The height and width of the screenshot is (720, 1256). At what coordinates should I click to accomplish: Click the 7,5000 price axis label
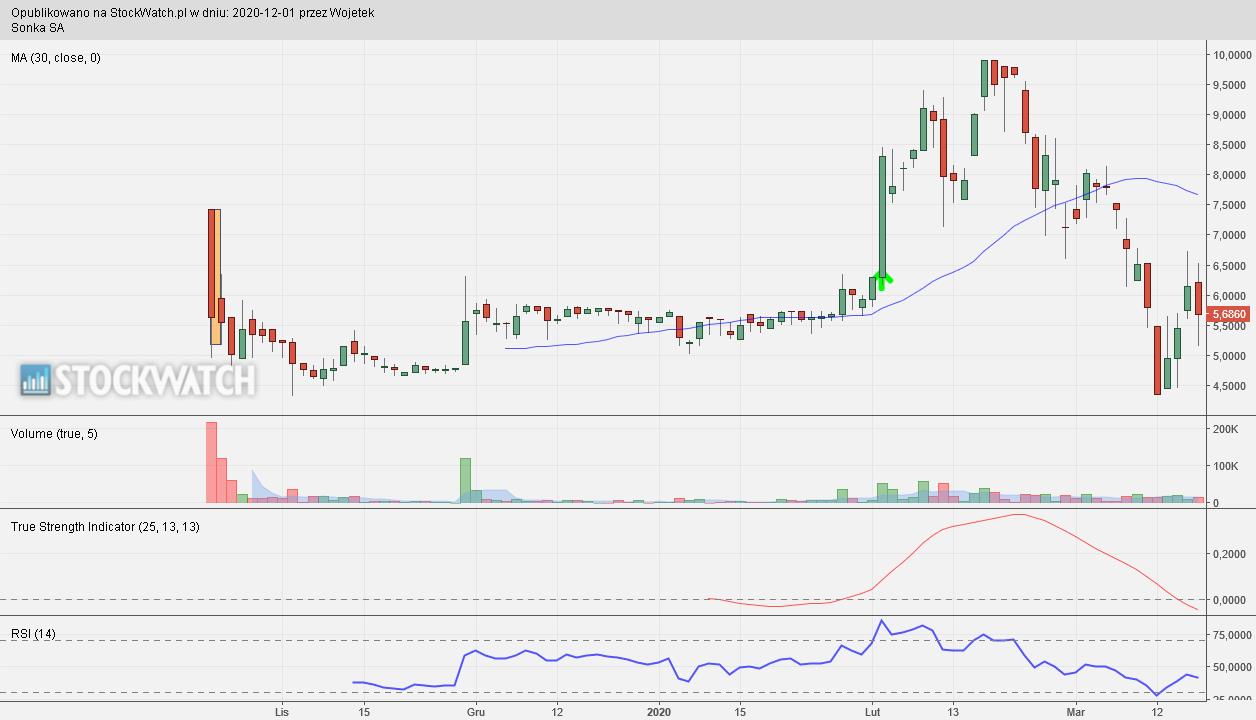(1231, 205)
